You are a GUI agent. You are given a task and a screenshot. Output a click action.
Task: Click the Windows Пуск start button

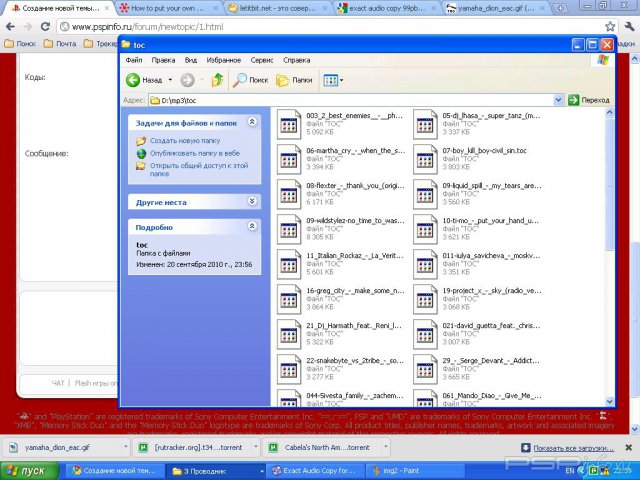[x=28, y=470]
